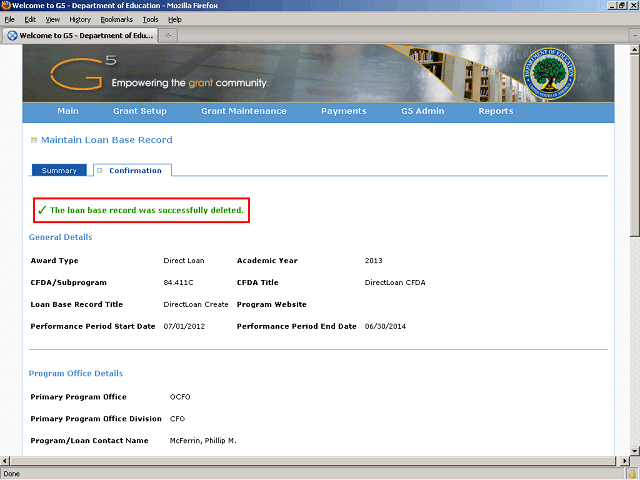Image resolution: width=640 pixels, height=480 pixels.
Task: Click the General Details section heading
Action: 60,237
